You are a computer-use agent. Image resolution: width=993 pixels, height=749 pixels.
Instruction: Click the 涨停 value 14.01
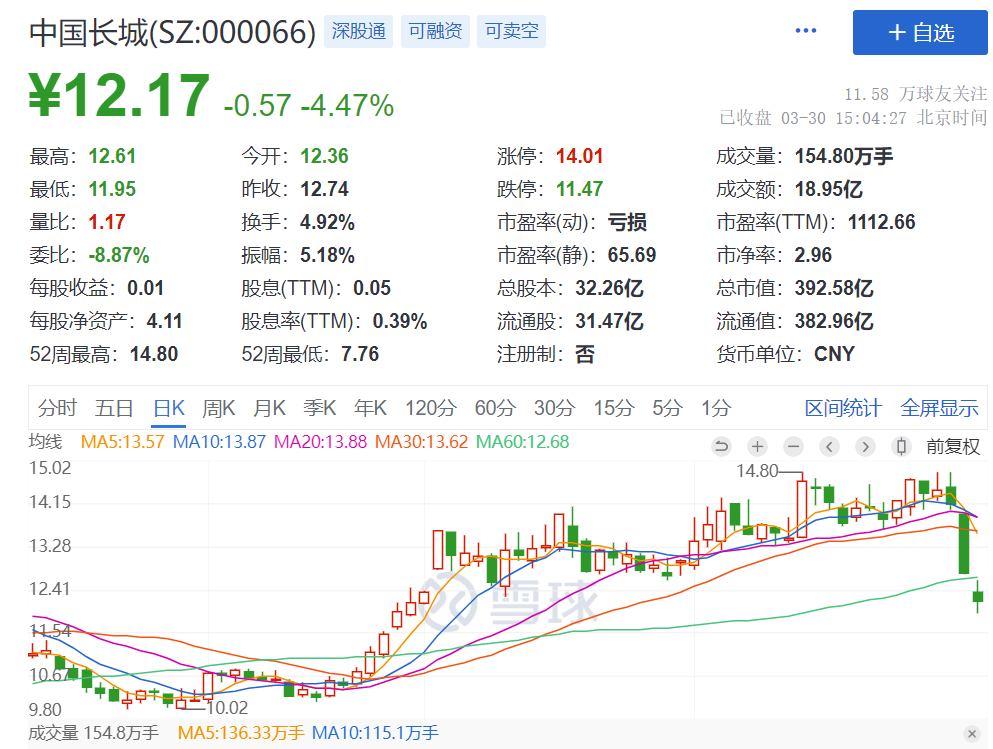(579, 156)
